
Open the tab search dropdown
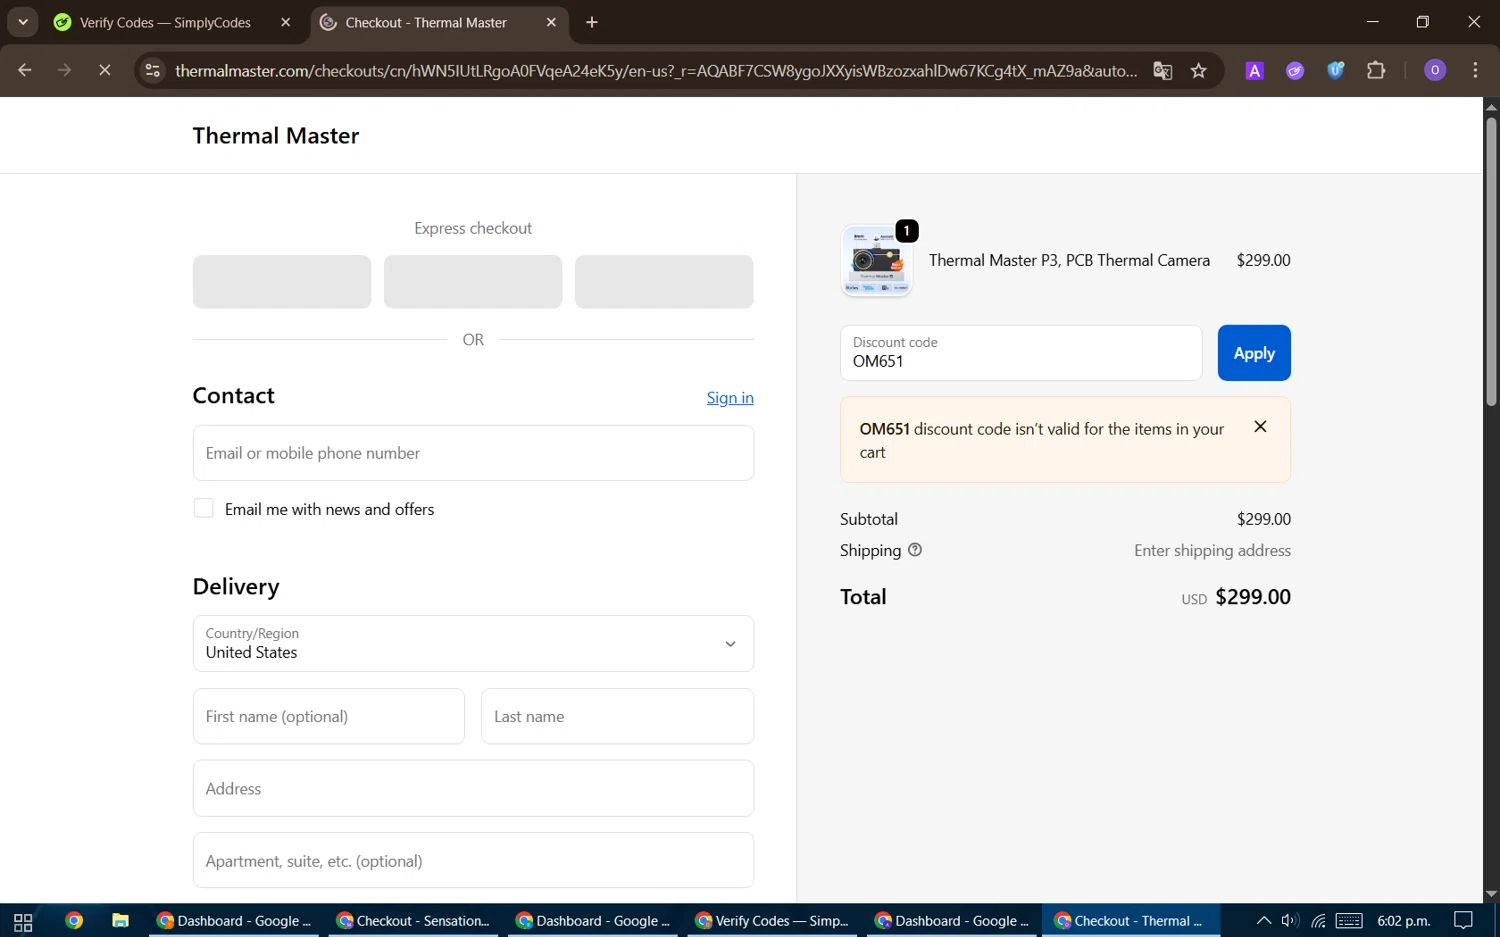22,22
